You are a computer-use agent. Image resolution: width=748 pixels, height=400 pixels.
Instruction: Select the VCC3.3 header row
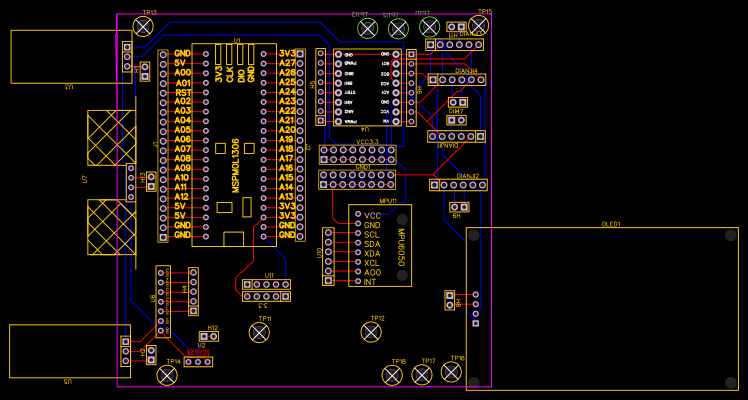pos(357,154)
